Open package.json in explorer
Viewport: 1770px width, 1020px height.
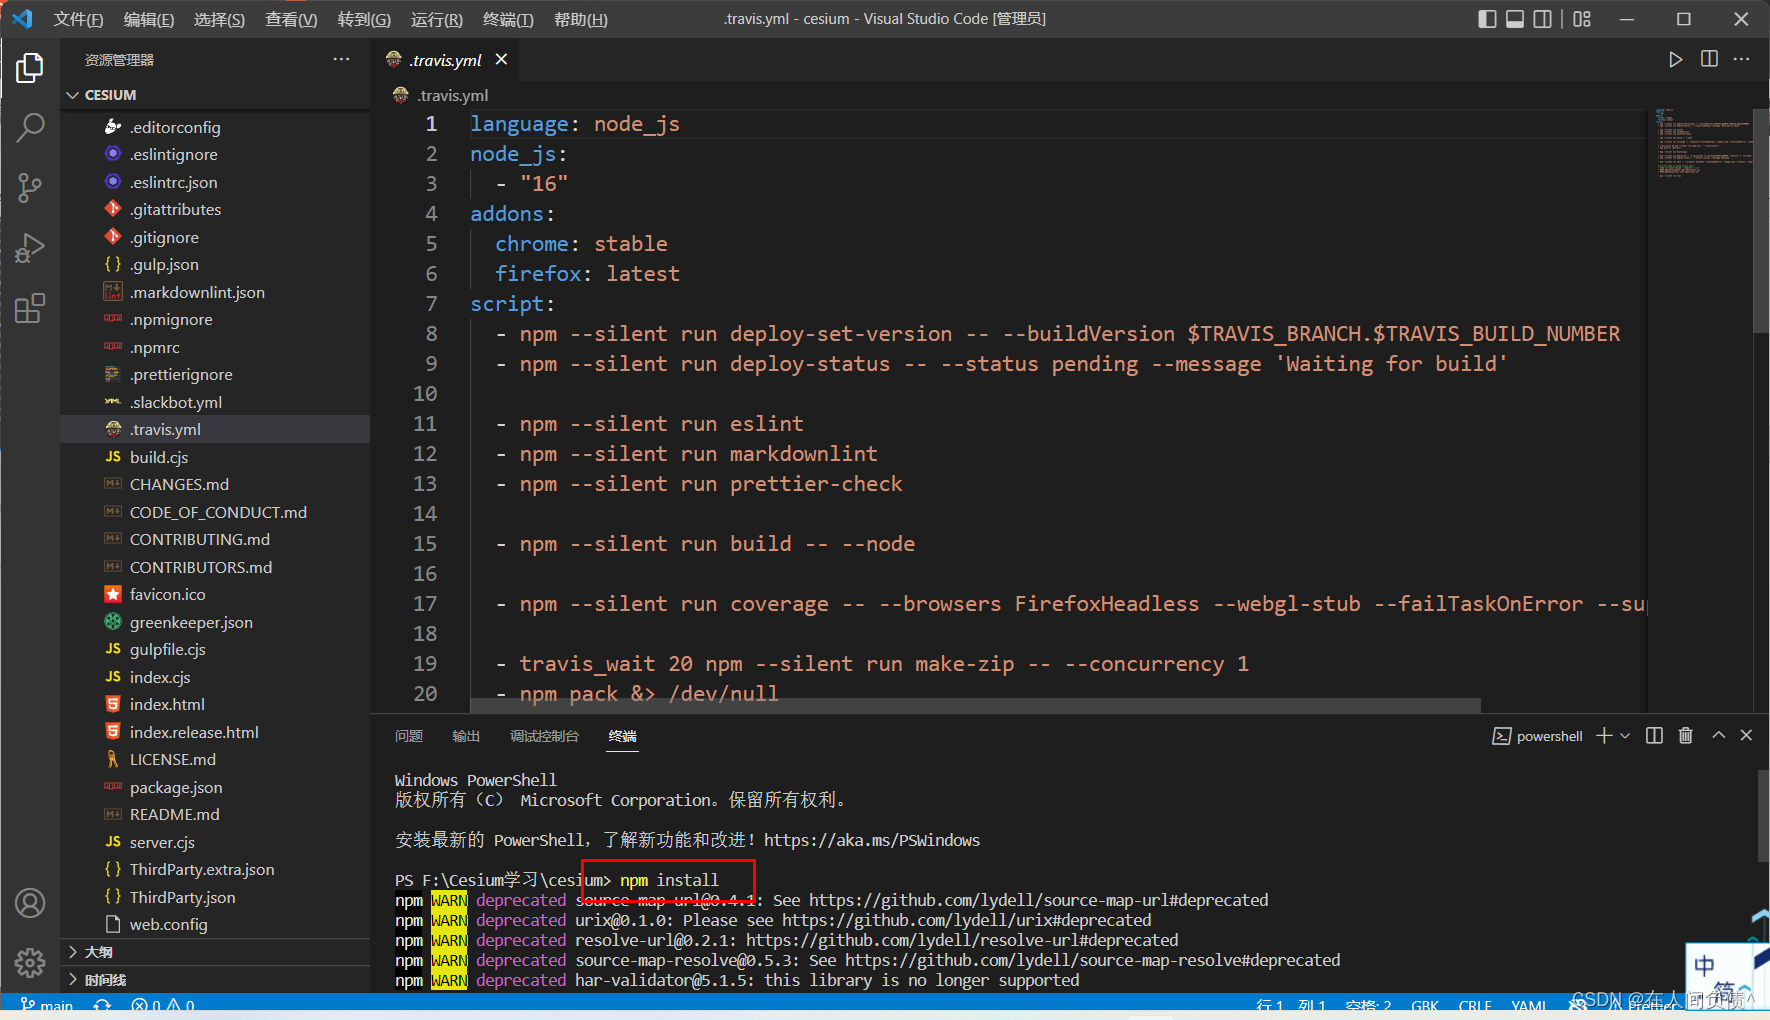(214, 787)
